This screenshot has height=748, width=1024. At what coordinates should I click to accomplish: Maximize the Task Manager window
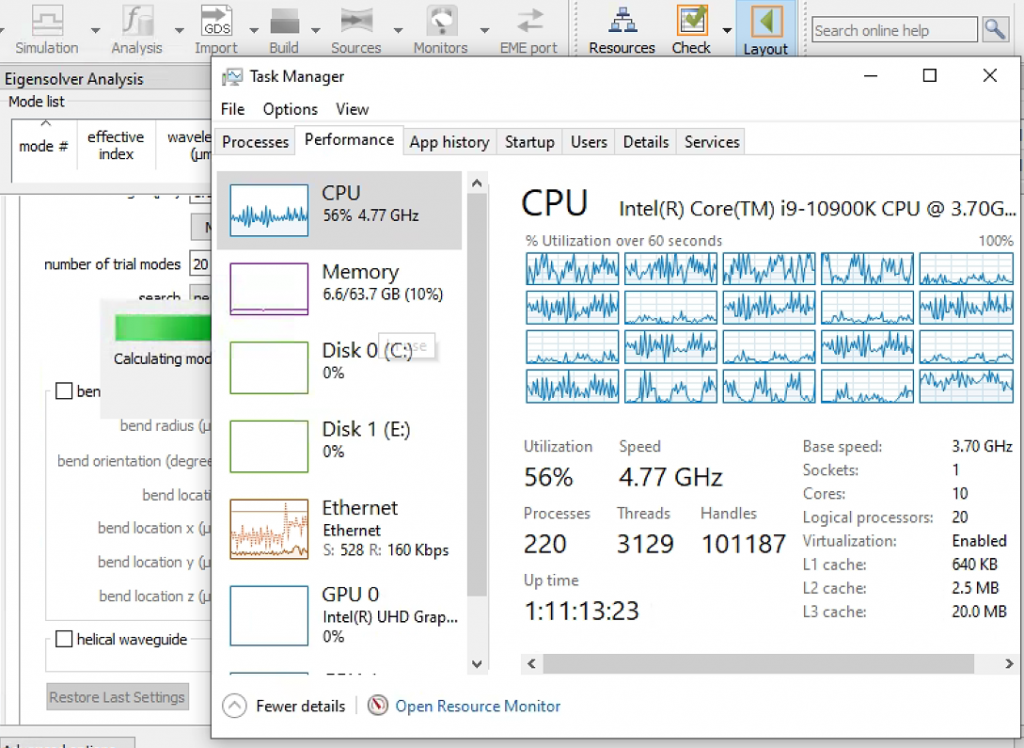930,76
